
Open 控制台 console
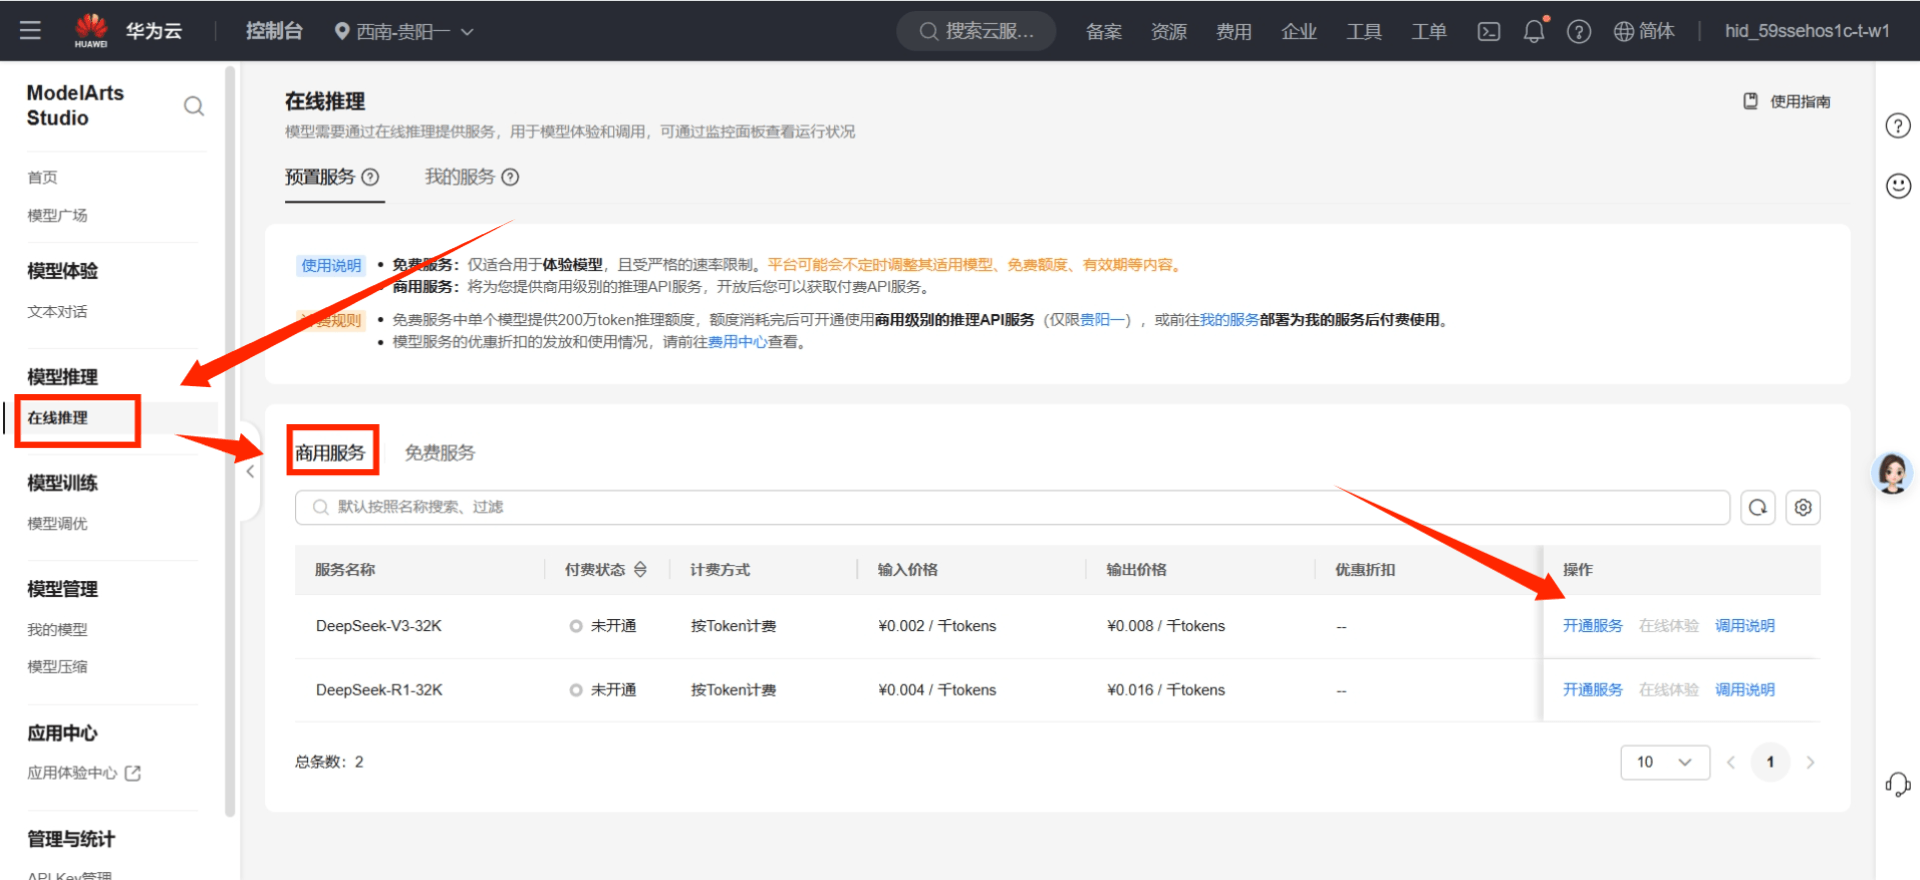274,31
